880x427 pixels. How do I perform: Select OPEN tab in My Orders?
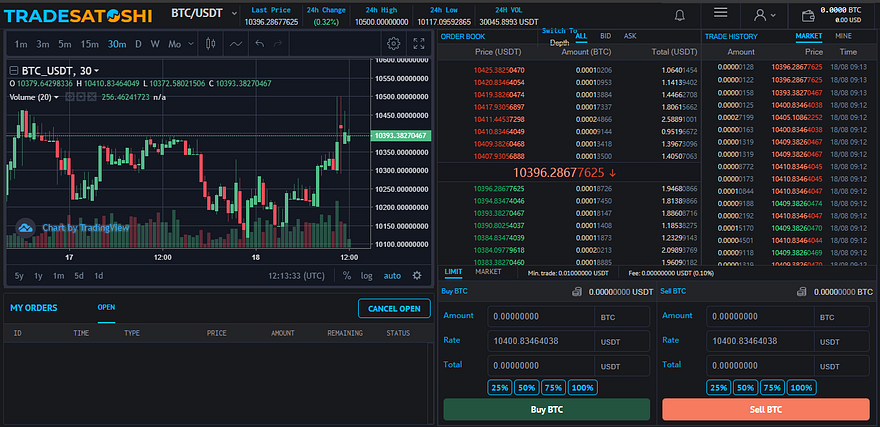107,307
